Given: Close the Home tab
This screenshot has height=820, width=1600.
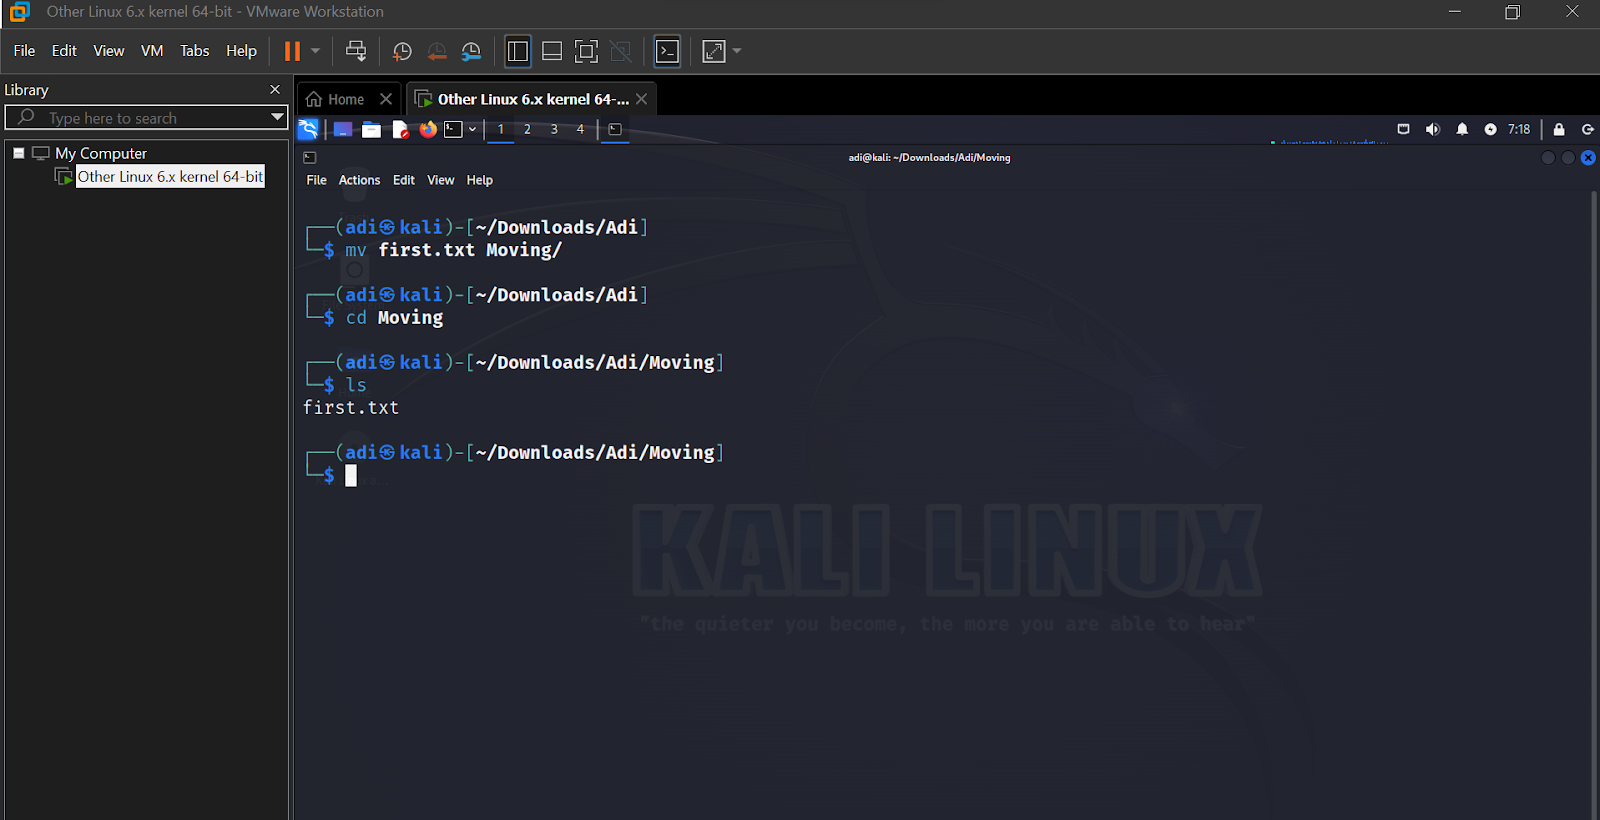Looking at the screenshot, I should (x=386, y=99).
